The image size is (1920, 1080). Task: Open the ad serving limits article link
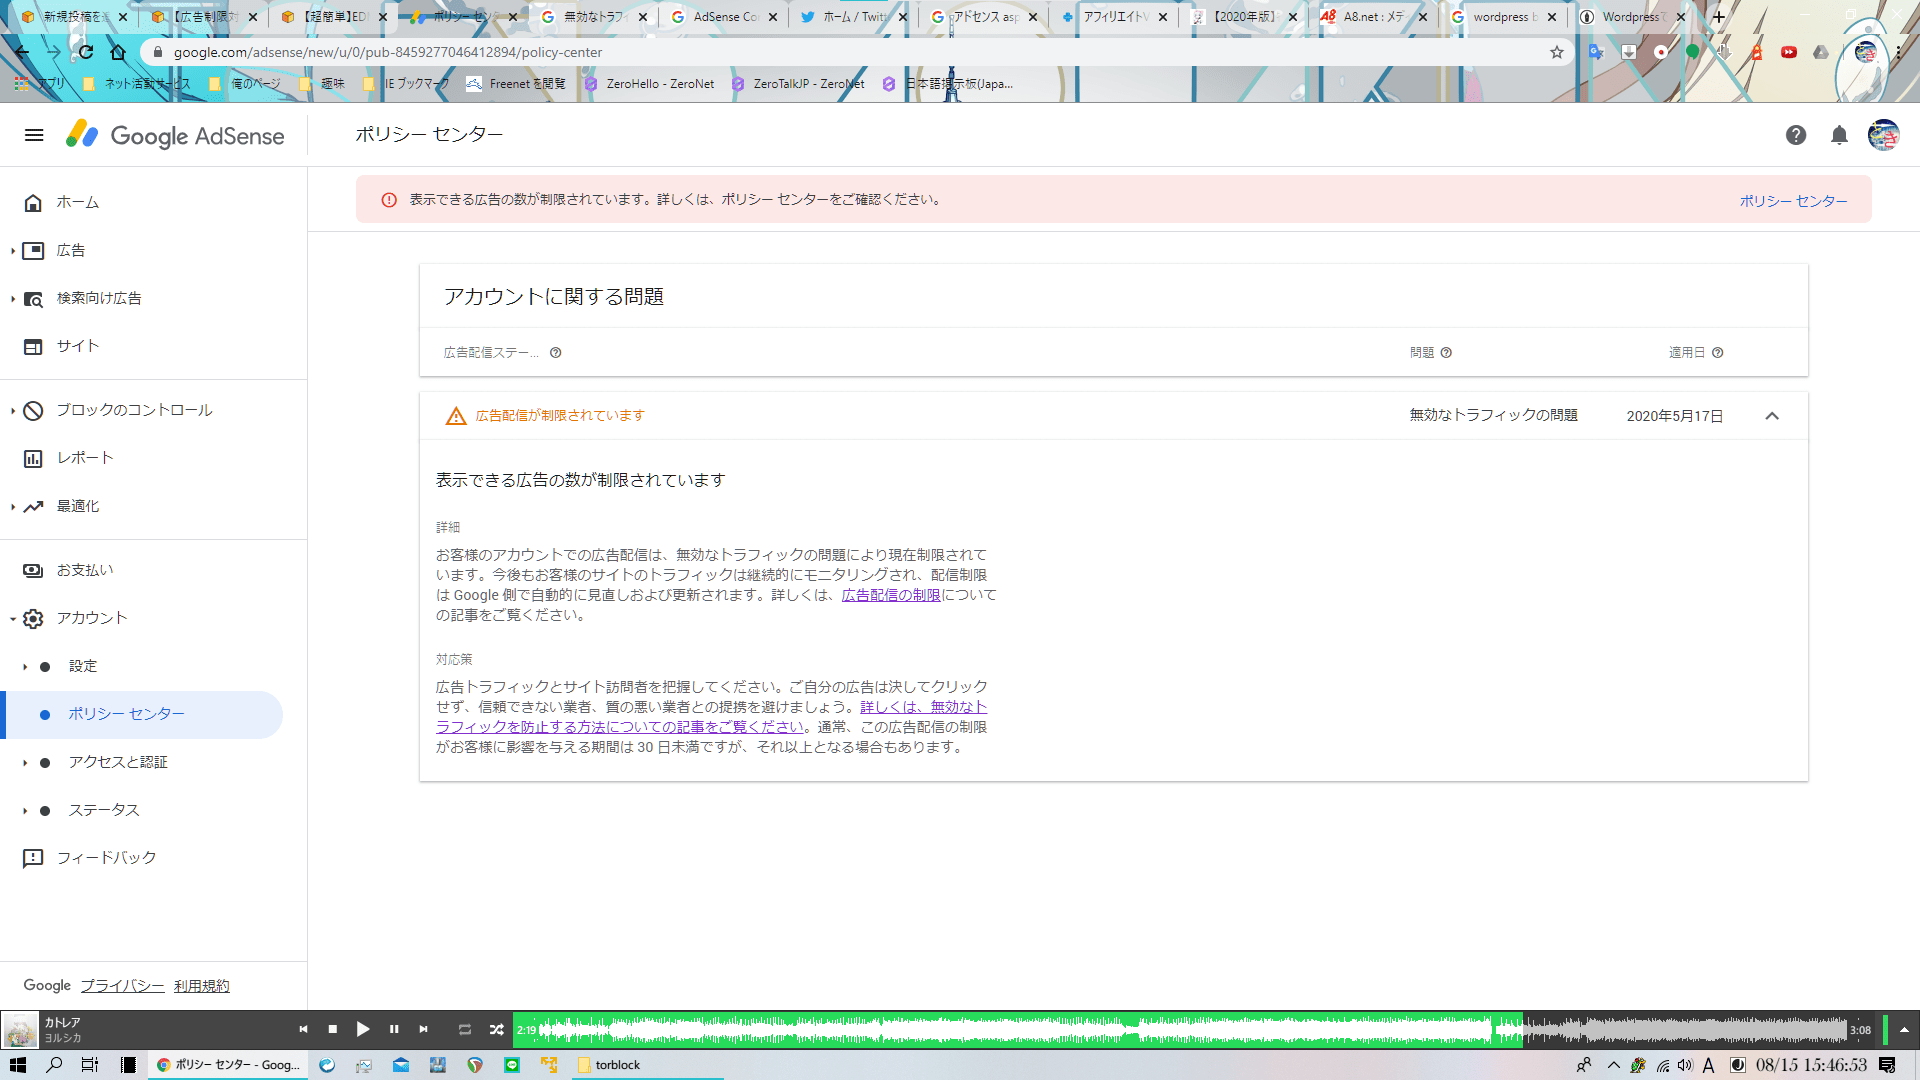(x=890, y=595)
